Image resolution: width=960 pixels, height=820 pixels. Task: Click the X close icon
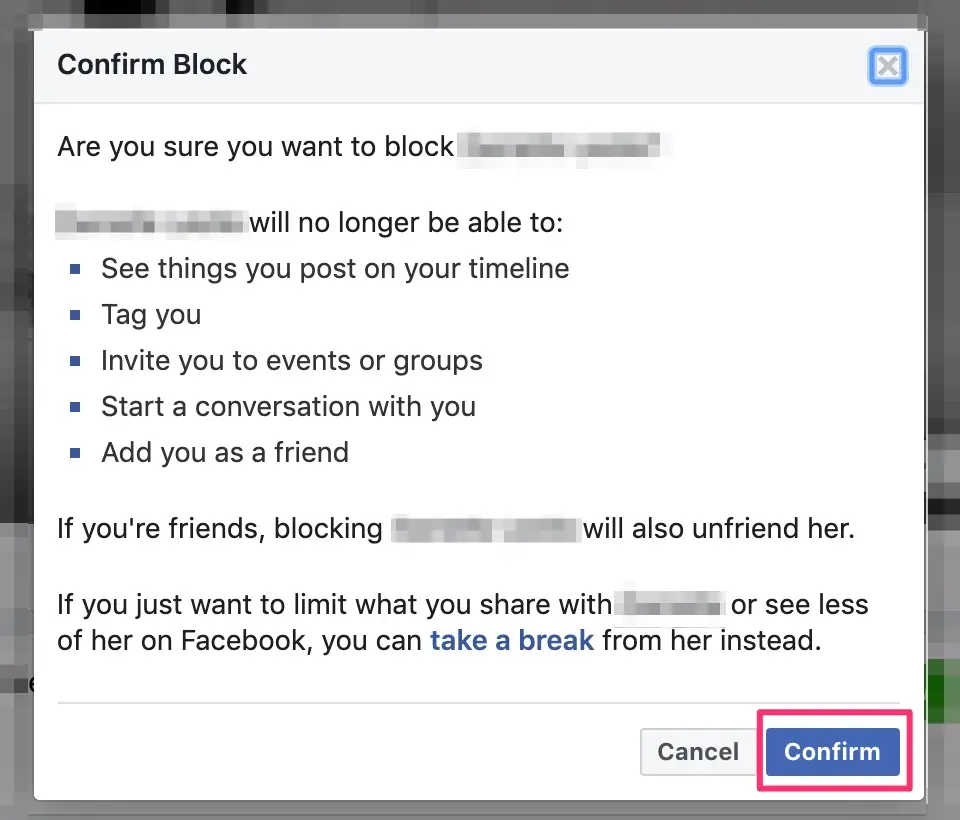tap(887, 65)
